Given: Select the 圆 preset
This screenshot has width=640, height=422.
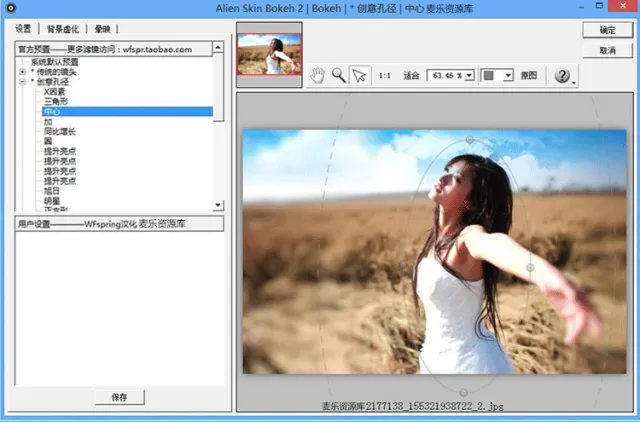Looking at the screenshot, I should [x=48, y=141].
